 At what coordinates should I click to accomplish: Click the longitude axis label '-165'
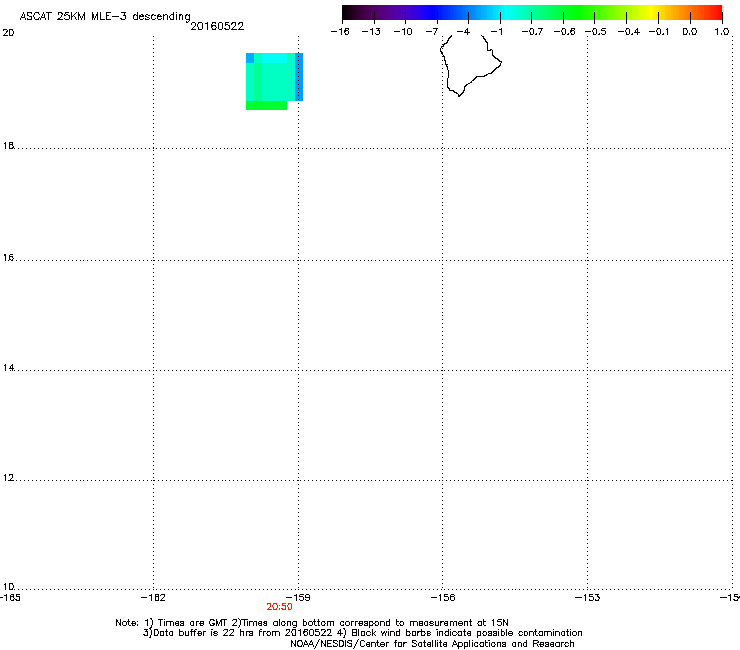click(10, 598)
